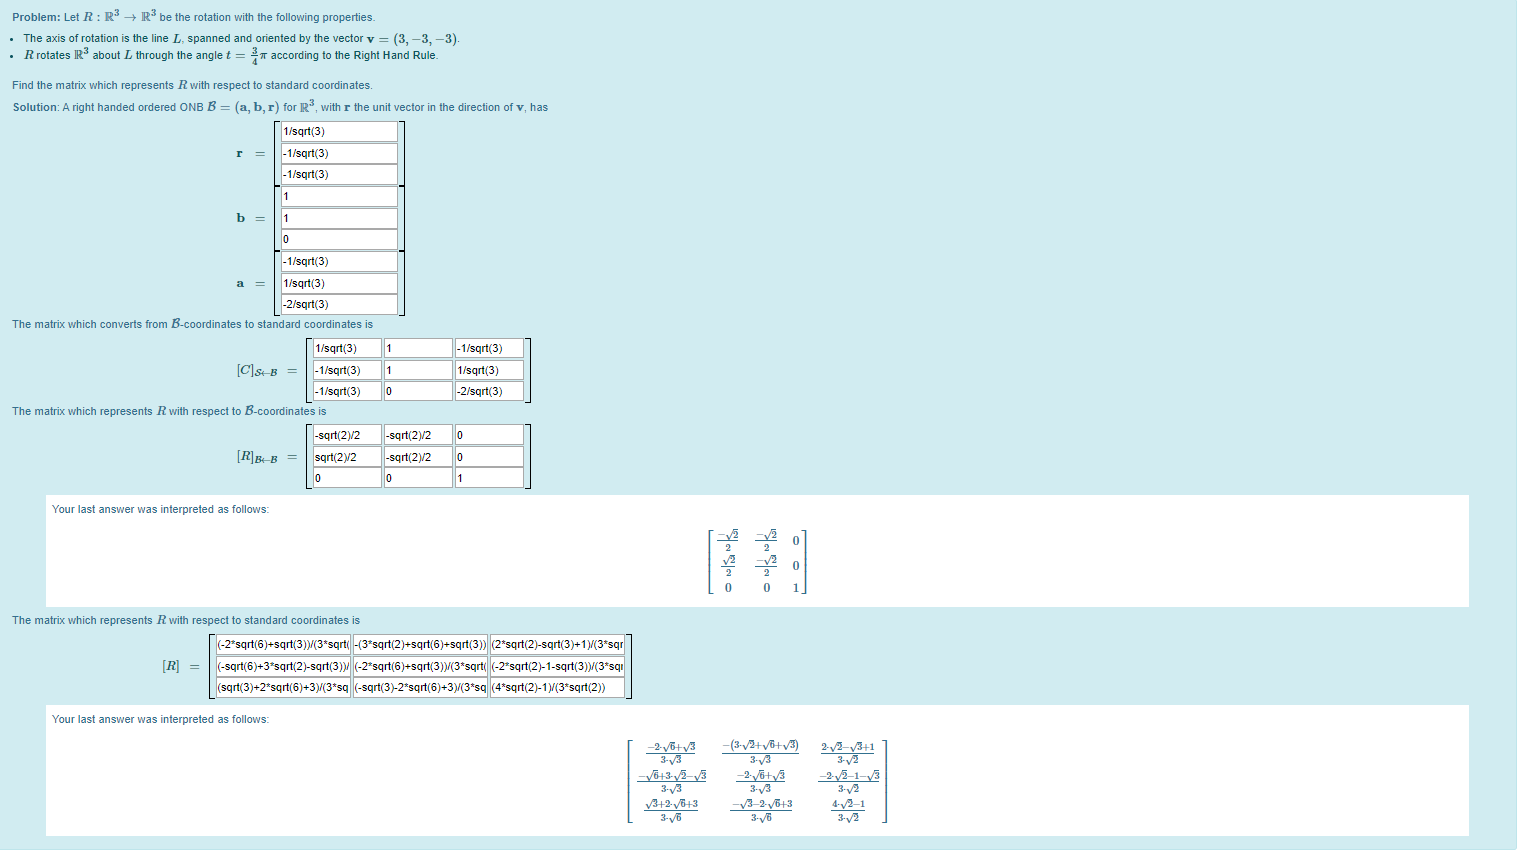Edit row 2 column 2 of the [R] B-coordinates matrix
The width and height of the screenshot is (1518, 851).
click(x=418, y=457)
